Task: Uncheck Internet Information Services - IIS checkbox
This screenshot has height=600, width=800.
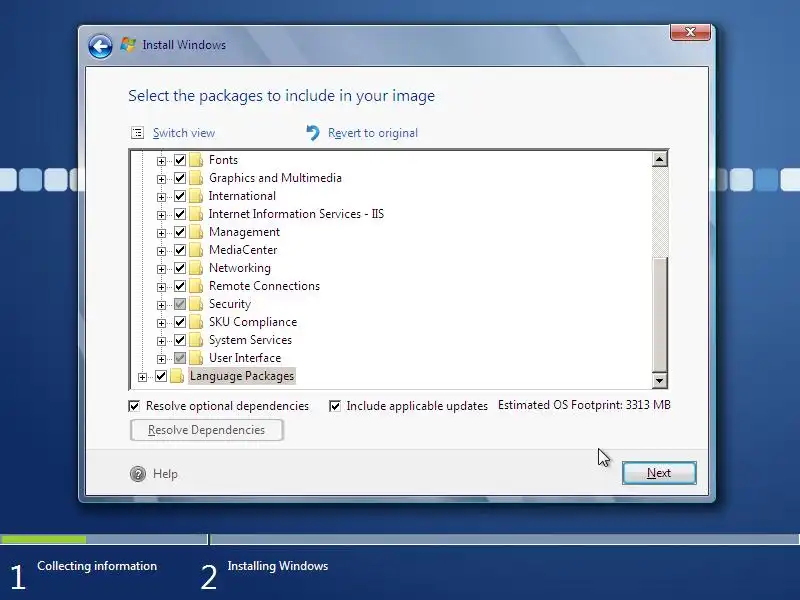Action: (x=180, y=214)
